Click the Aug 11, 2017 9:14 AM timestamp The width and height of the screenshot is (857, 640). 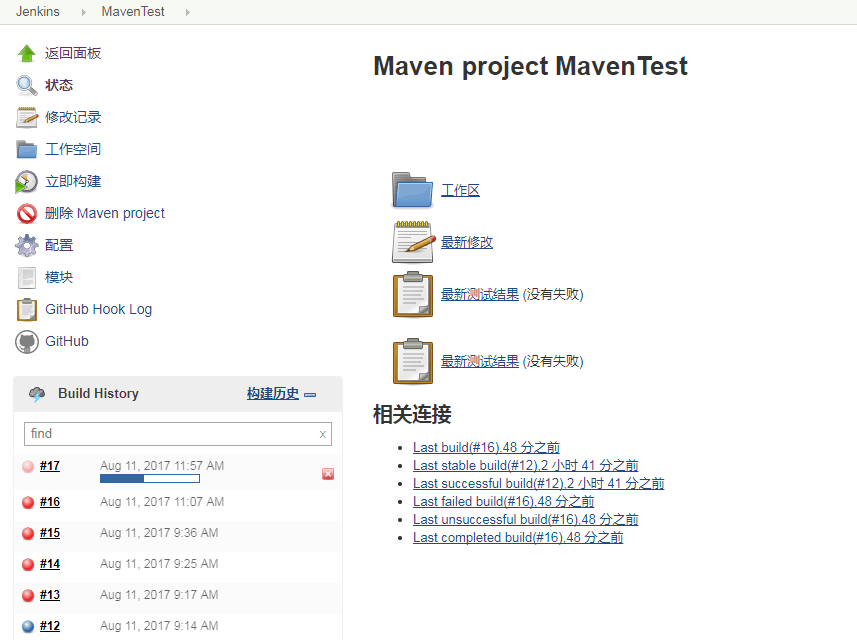(159, 626)
